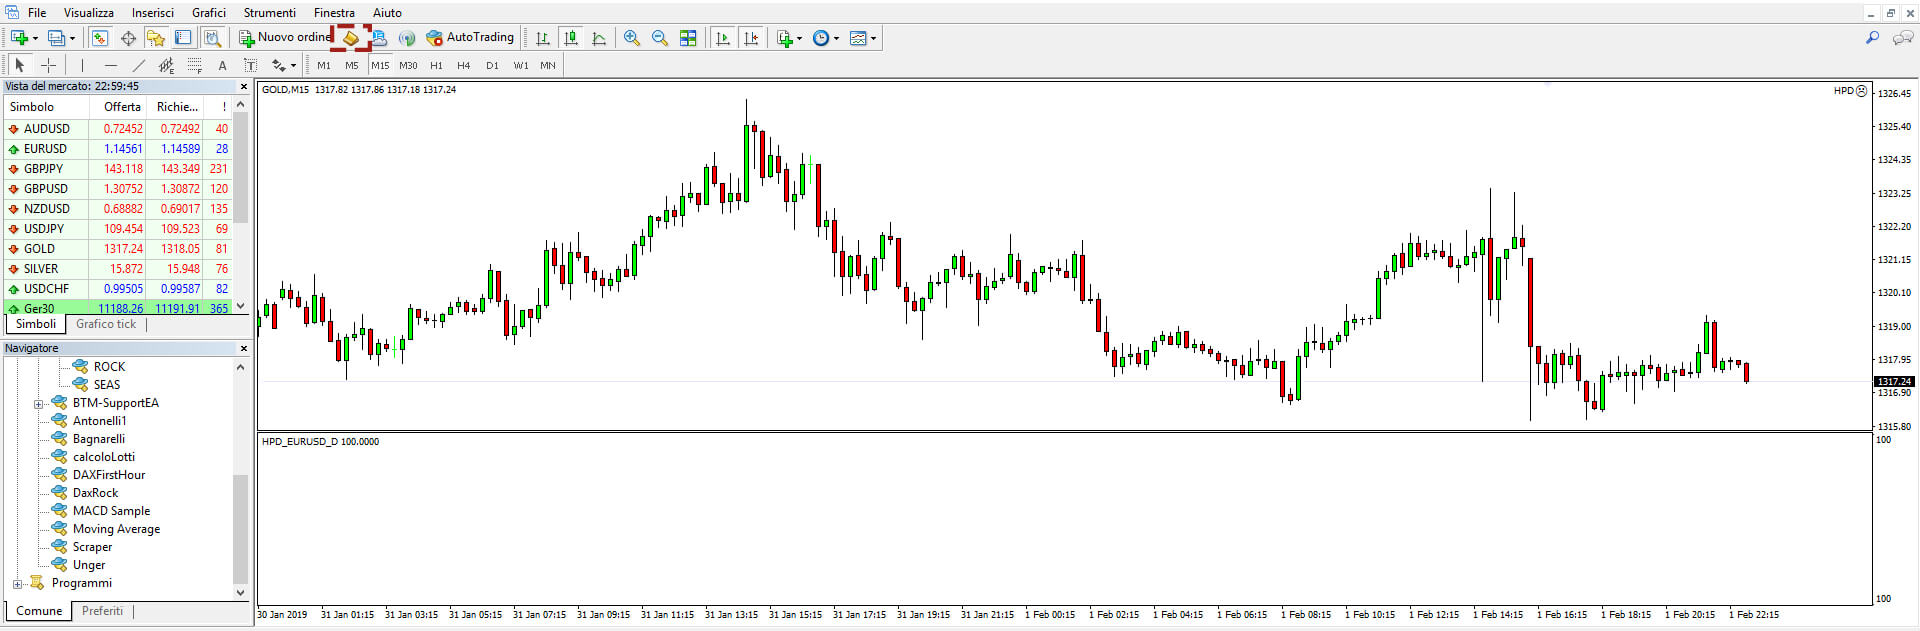1920x631 pixels.
Task: Select the Crosshair tool
Action: pyautogui.click(x=48, y=65)
